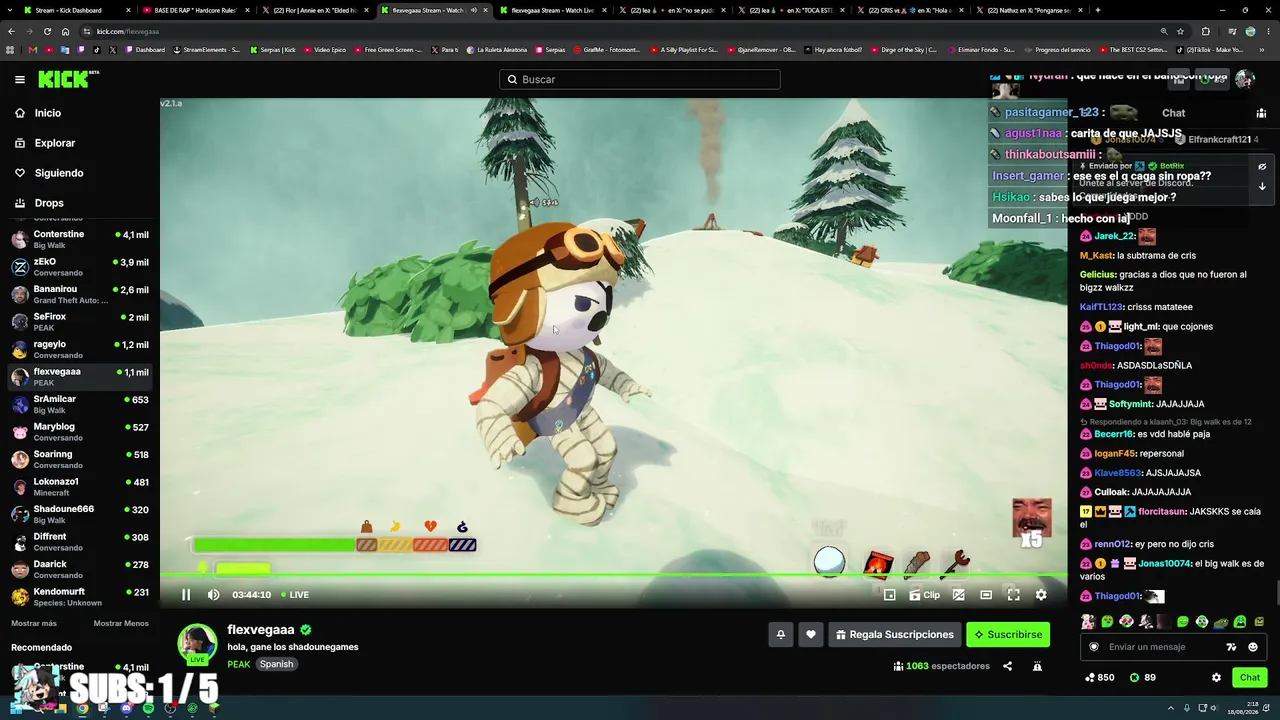Open the PEAK category link
This screenshot has width=1280, height=720.
tap(239, 664)
